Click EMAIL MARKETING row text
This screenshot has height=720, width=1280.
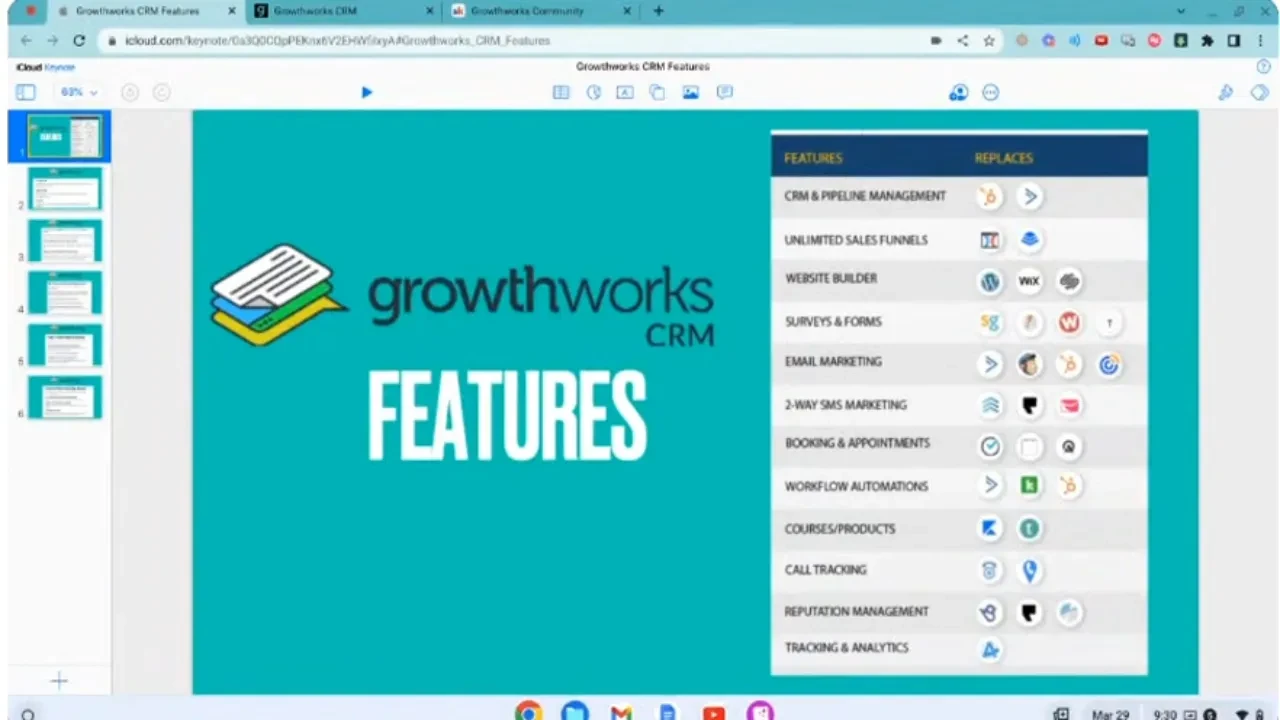point(833,362)
